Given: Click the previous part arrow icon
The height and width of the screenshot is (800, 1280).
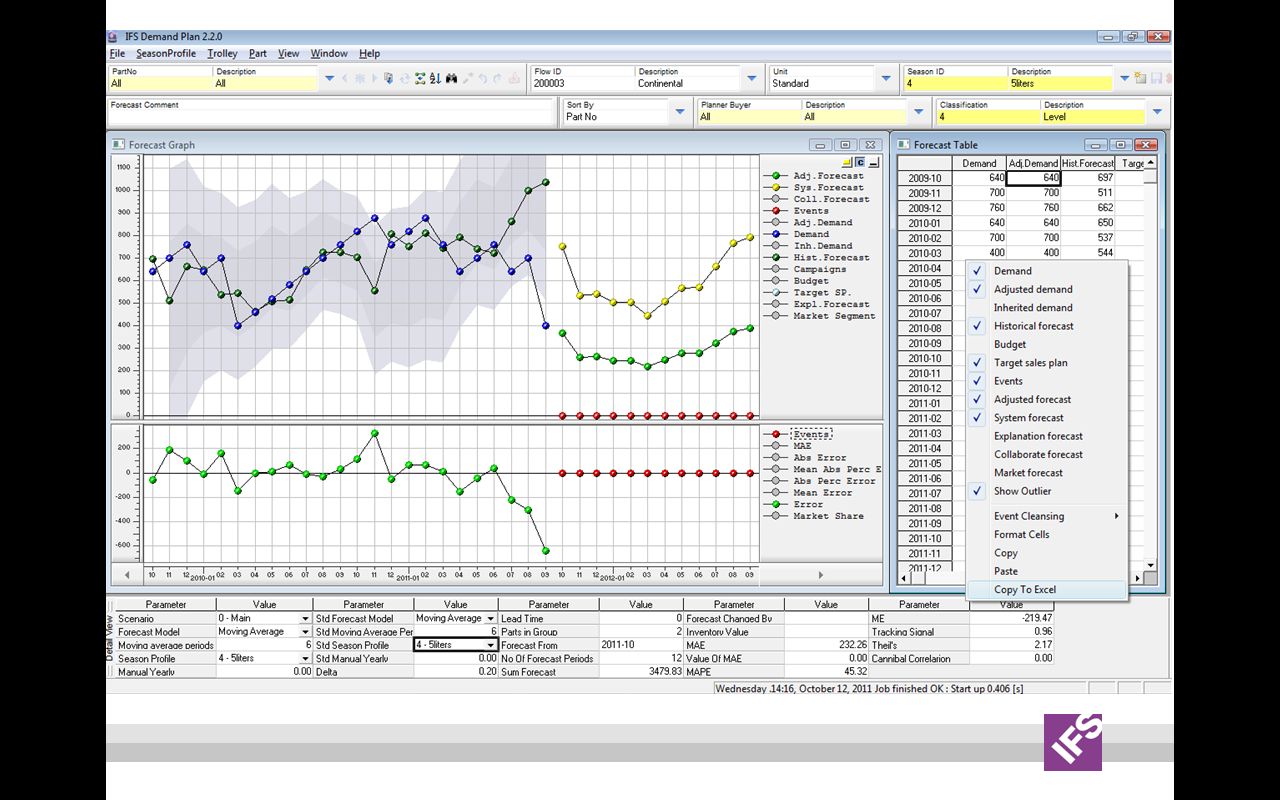Looking at the screenshot, I should [x=345, y=78].
